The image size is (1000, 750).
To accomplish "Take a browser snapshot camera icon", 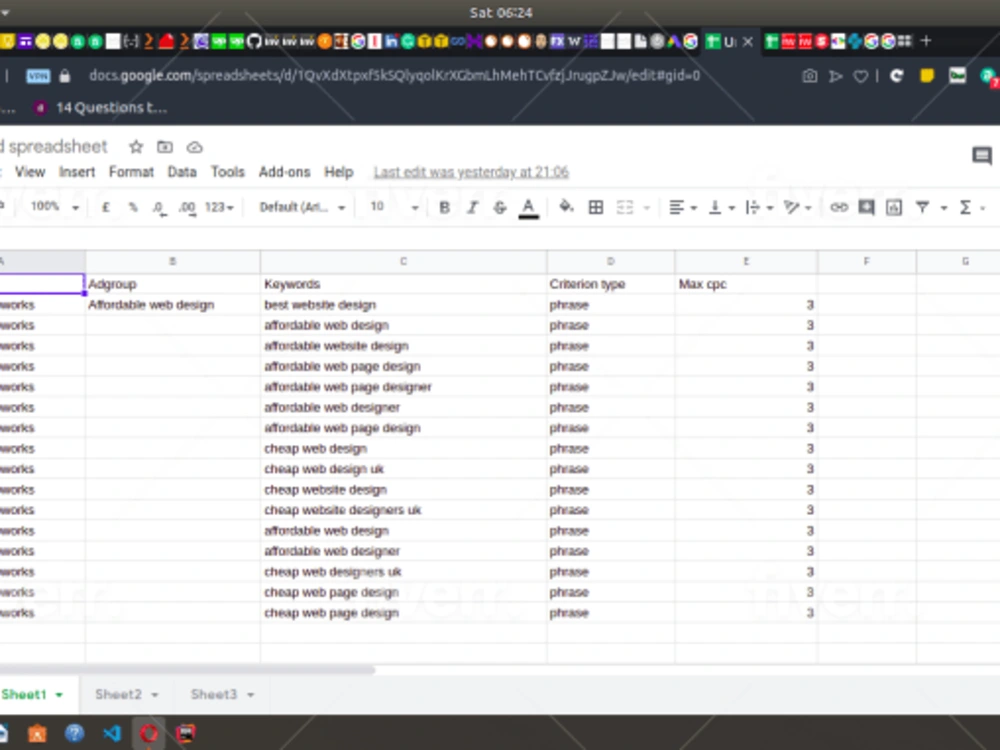I will pos(809,77).
